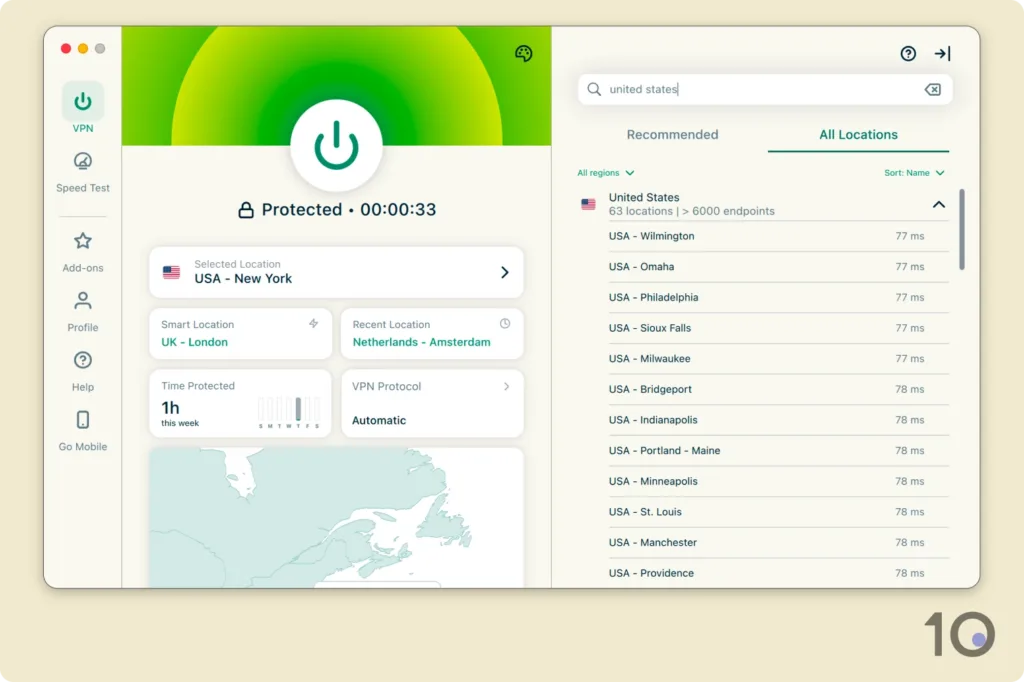Click the help question mark at top right
Image resolution: width=1024 pixels, height=682 pixels.
pyautogui.click(x=908, y=54)
